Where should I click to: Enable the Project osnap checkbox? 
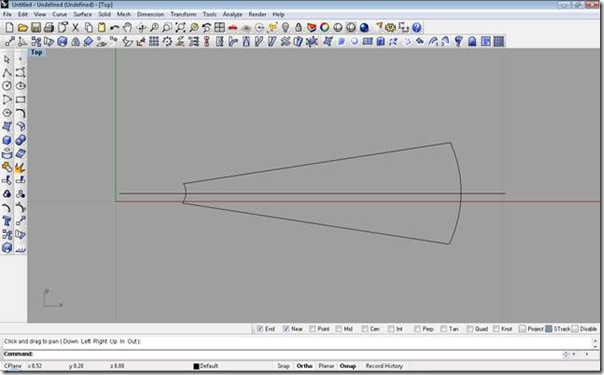coord(522,329)
